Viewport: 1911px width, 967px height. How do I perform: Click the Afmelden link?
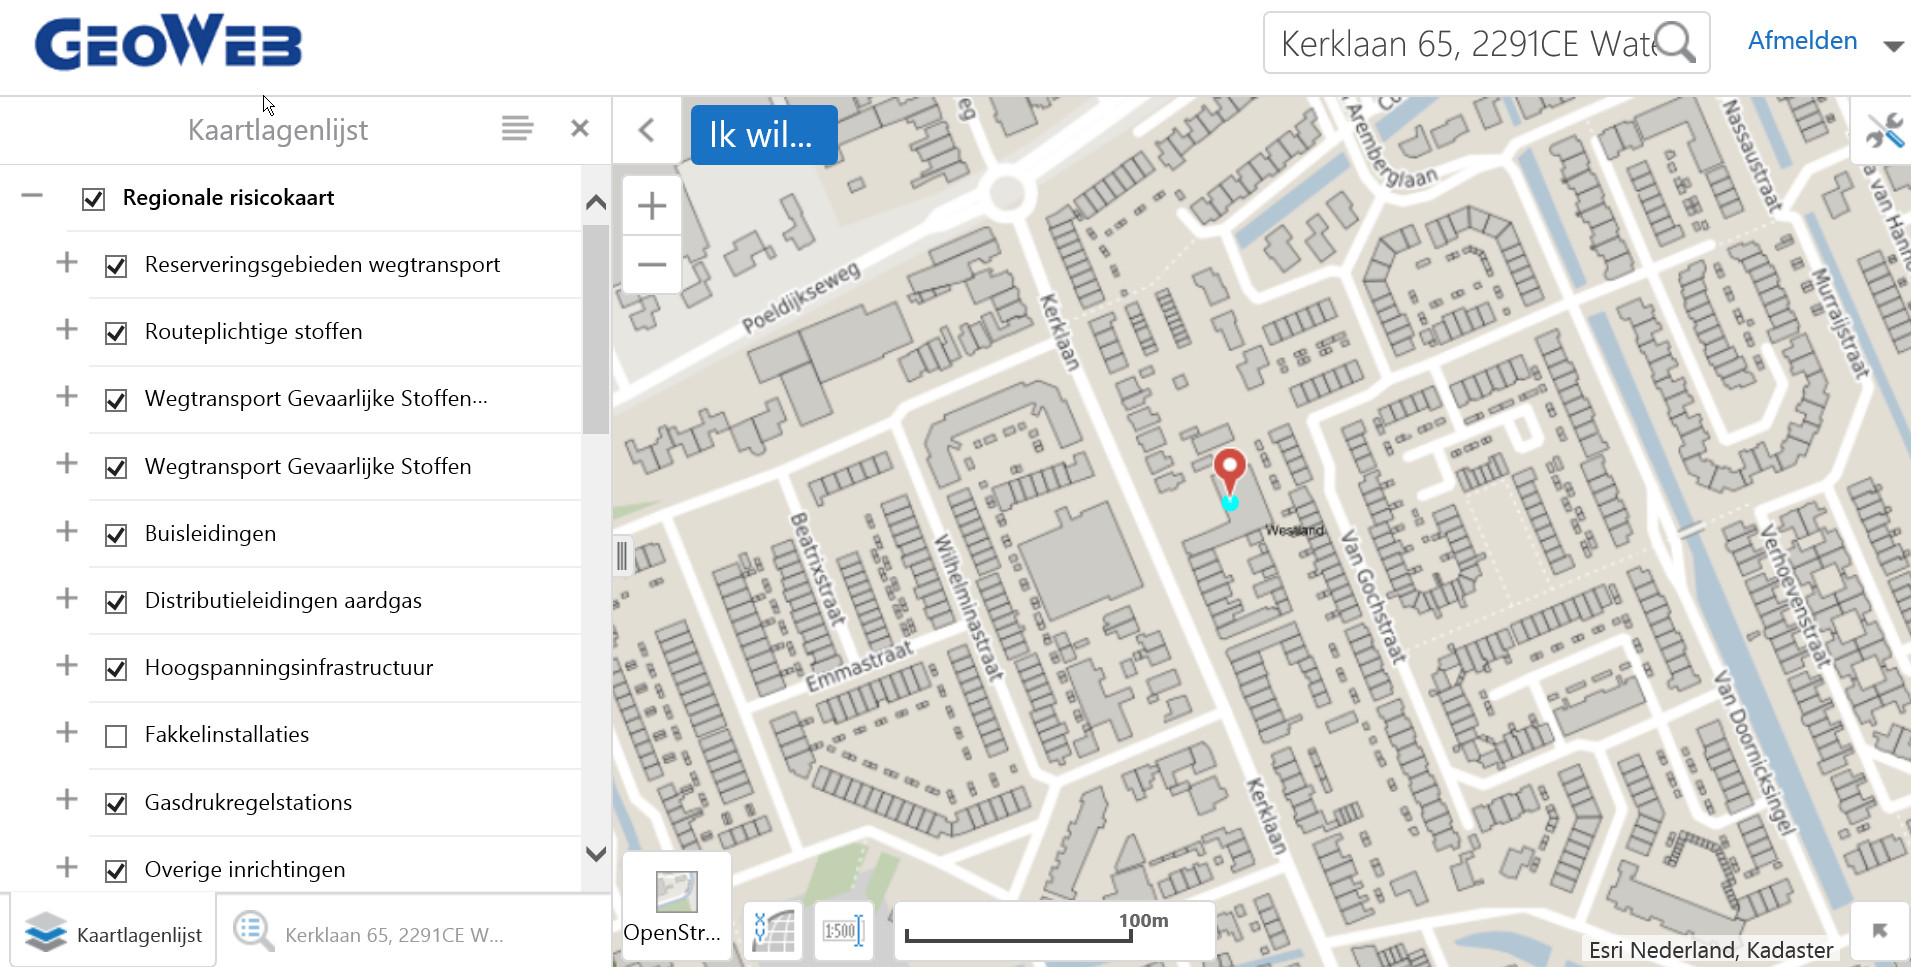point(1802,41)
